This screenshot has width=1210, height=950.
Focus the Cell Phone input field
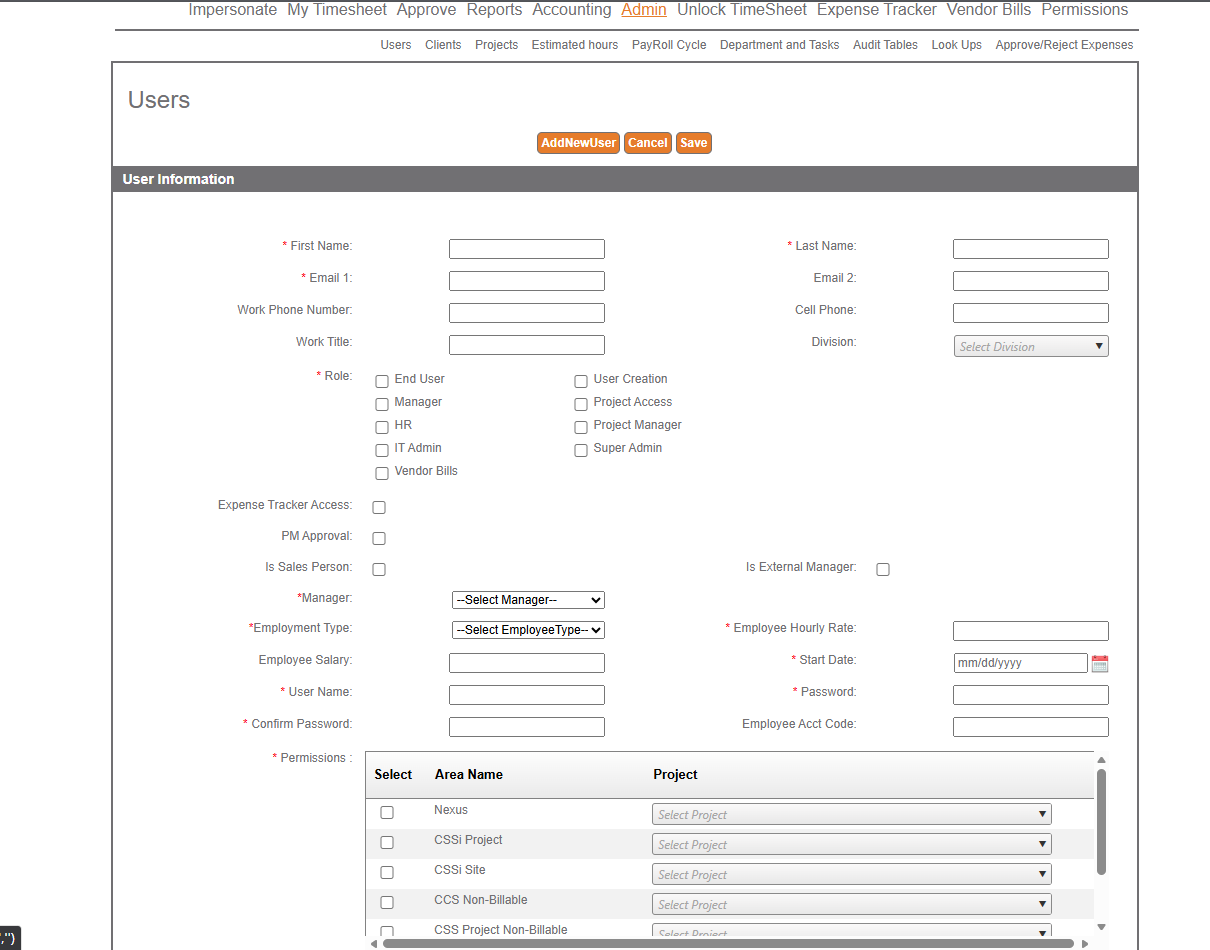1031,313
